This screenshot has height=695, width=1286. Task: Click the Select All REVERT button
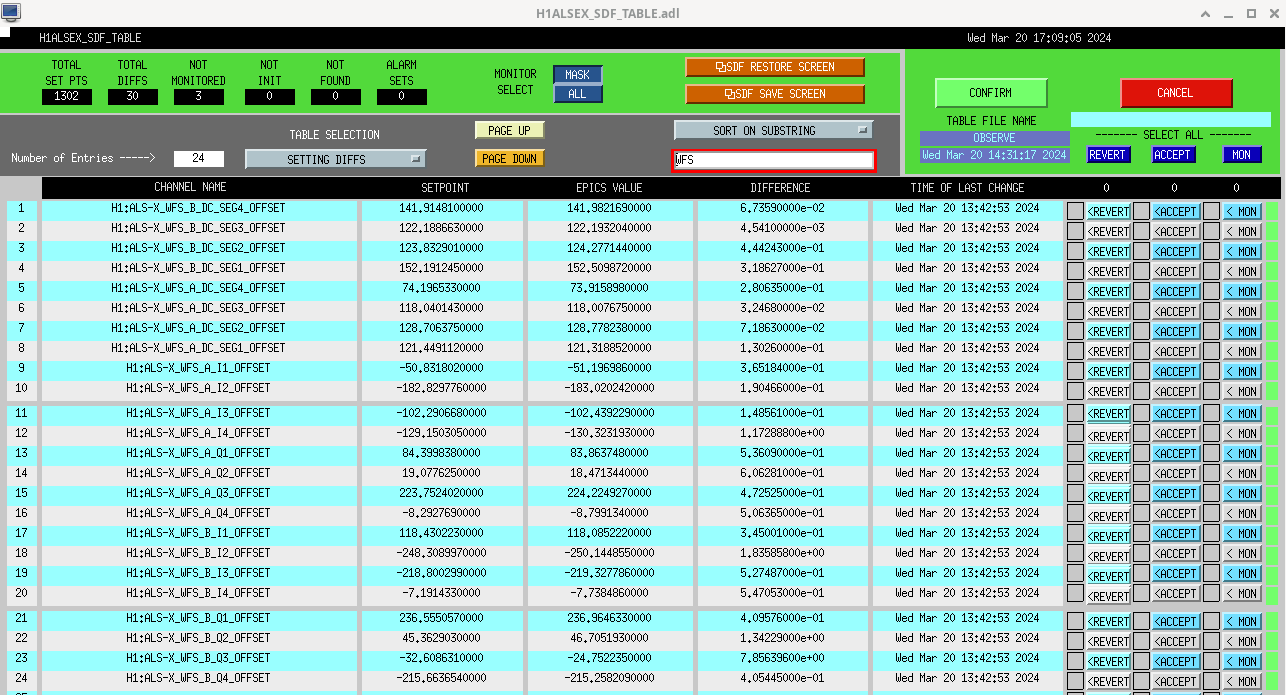point(1107,155)
